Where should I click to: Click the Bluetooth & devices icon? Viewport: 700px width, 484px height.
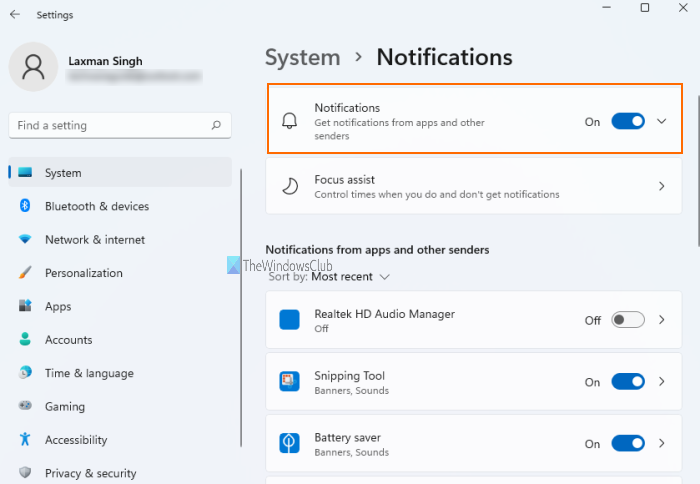click(x=25, y=206)
